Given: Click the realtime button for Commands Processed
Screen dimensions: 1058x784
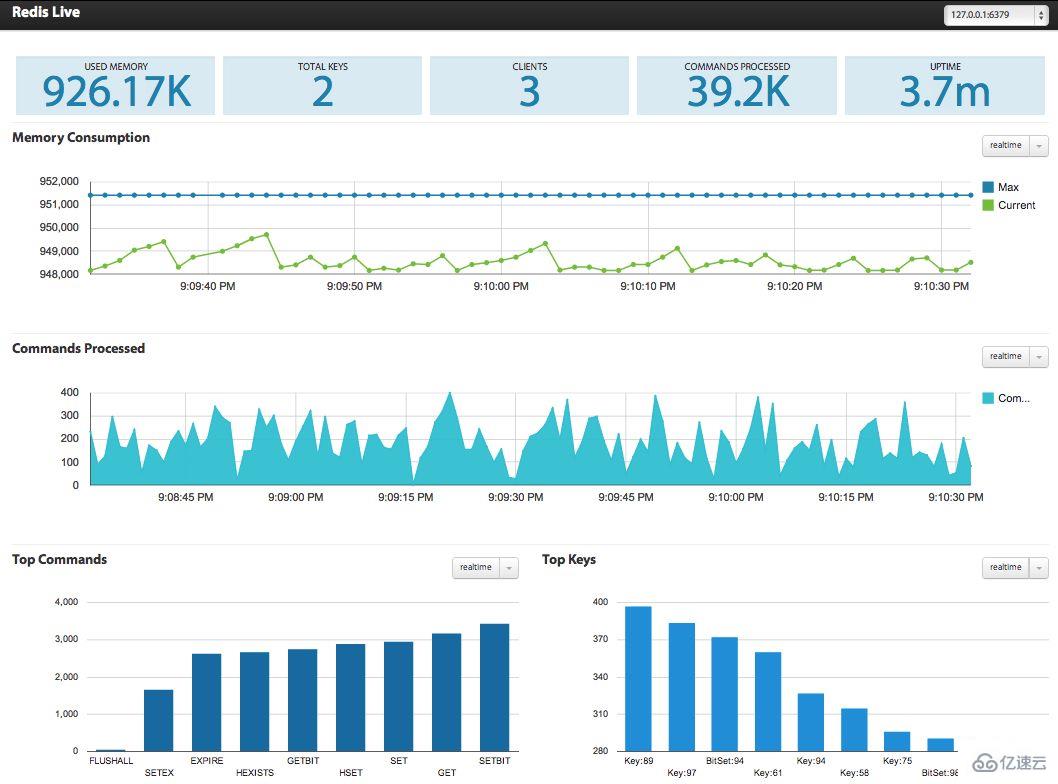Looking at the screenshot, I should (1005, 357).
